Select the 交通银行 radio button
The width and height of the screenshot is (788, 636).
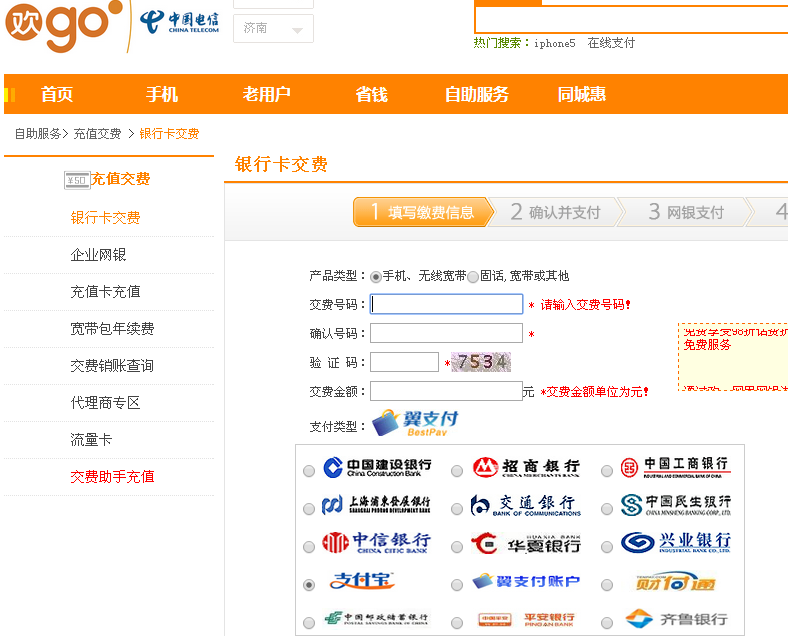457,509
